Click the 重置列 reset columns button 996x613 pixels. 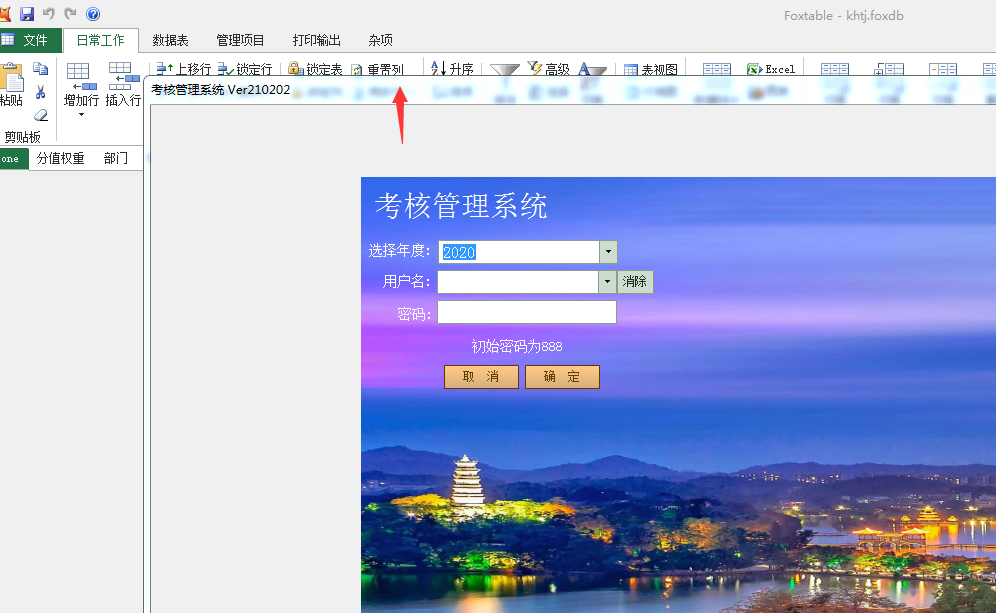[x=378, y=70]
